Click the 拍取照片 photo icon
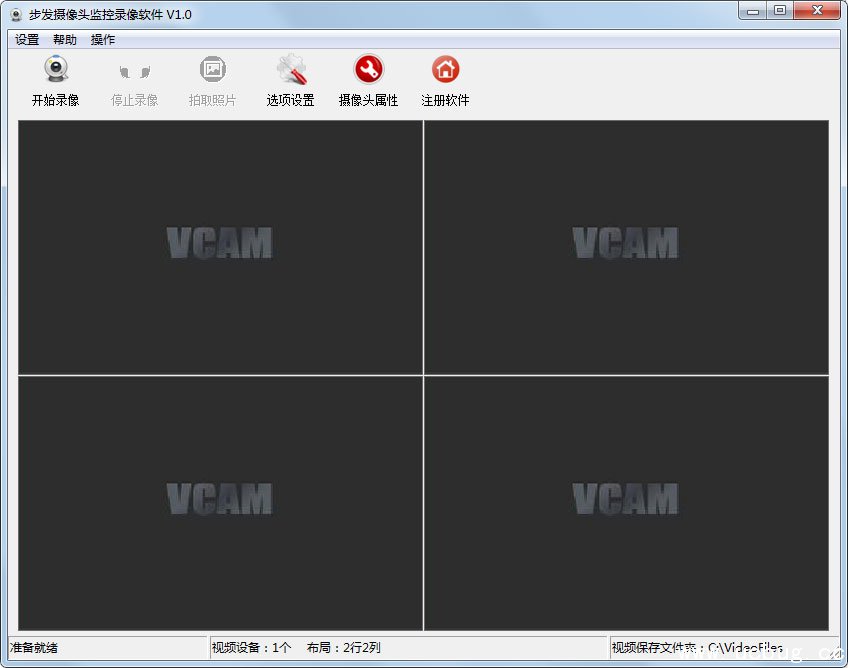This screenshot has height=668, width=848. point(213,69)
